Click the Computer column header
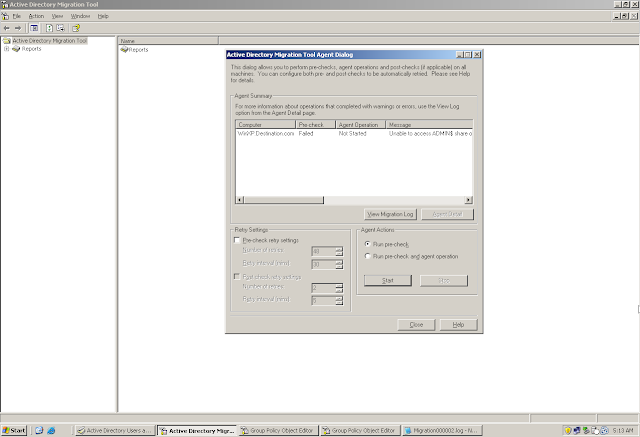Screen dimensions: 640x437 click(266, 124)
